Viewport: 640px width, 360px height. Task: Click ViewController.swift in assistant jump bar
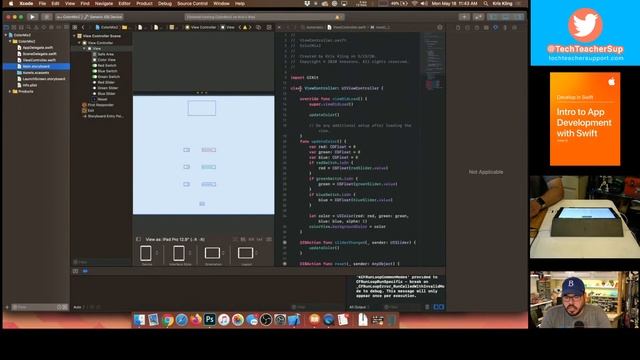click(347, 27)
